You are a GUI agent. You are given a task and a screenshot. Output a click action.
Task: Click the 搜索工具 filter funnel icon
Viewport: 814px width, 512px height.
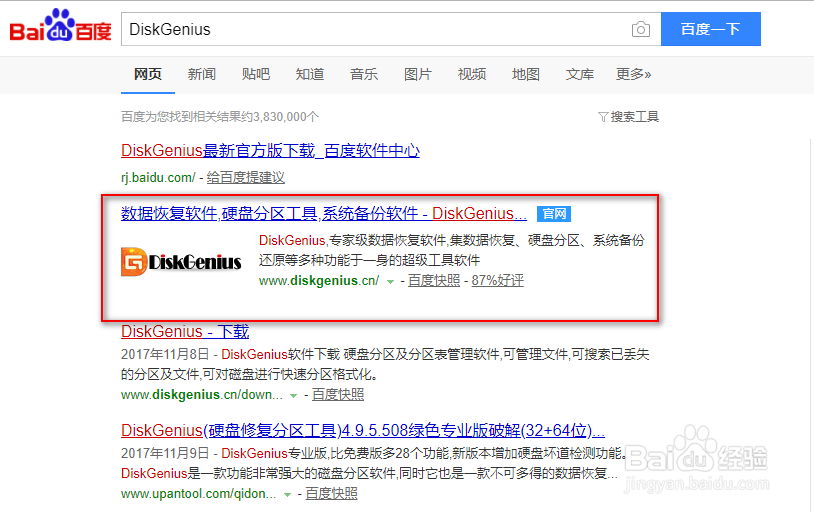603,117
